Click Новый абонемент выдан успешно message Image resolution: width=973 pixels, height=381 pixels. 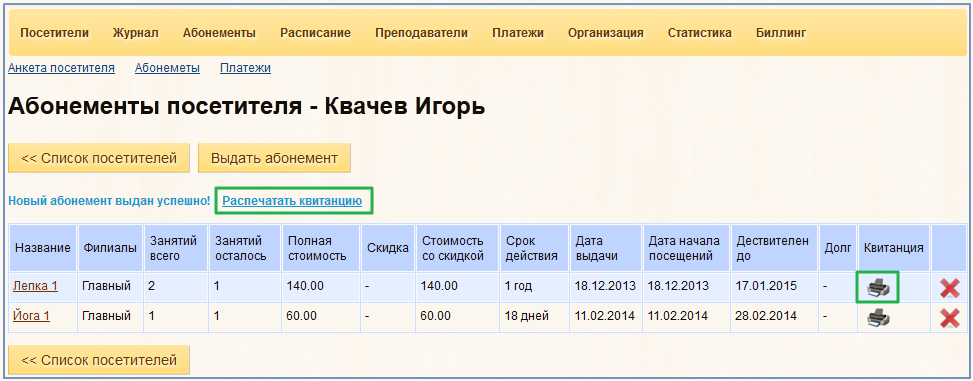point(109,200)
